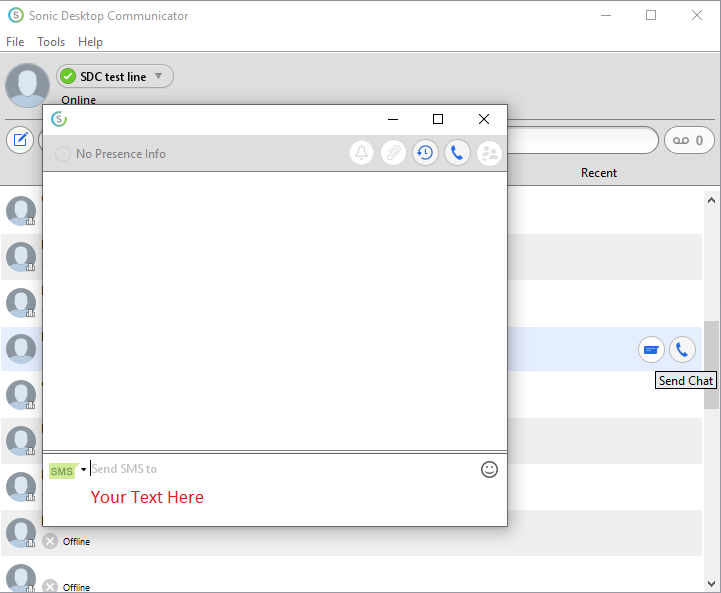Call contact using chat window phone icon
The image size is (721, 593).
pyautogui.click(x=457, y=153)
